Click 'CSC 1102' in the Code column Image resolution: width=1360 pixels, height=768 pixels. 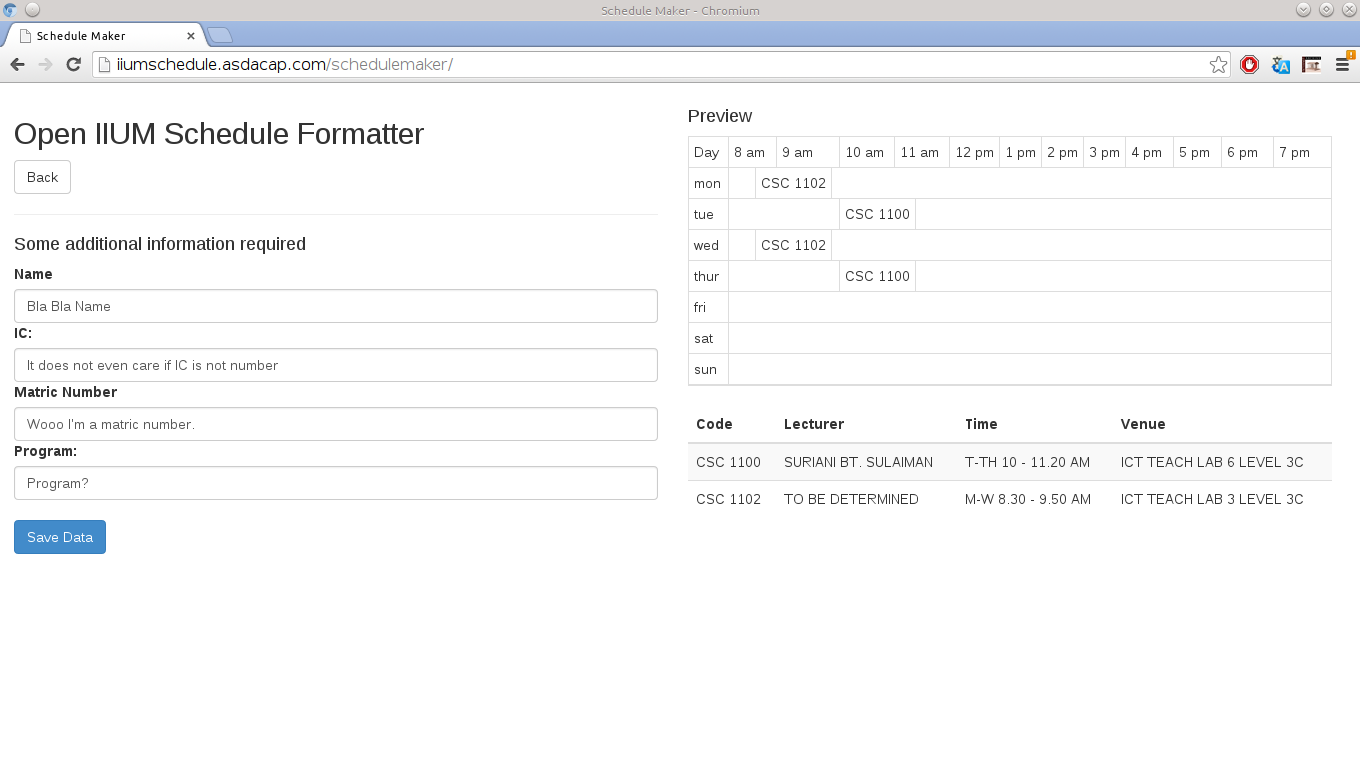728,499
